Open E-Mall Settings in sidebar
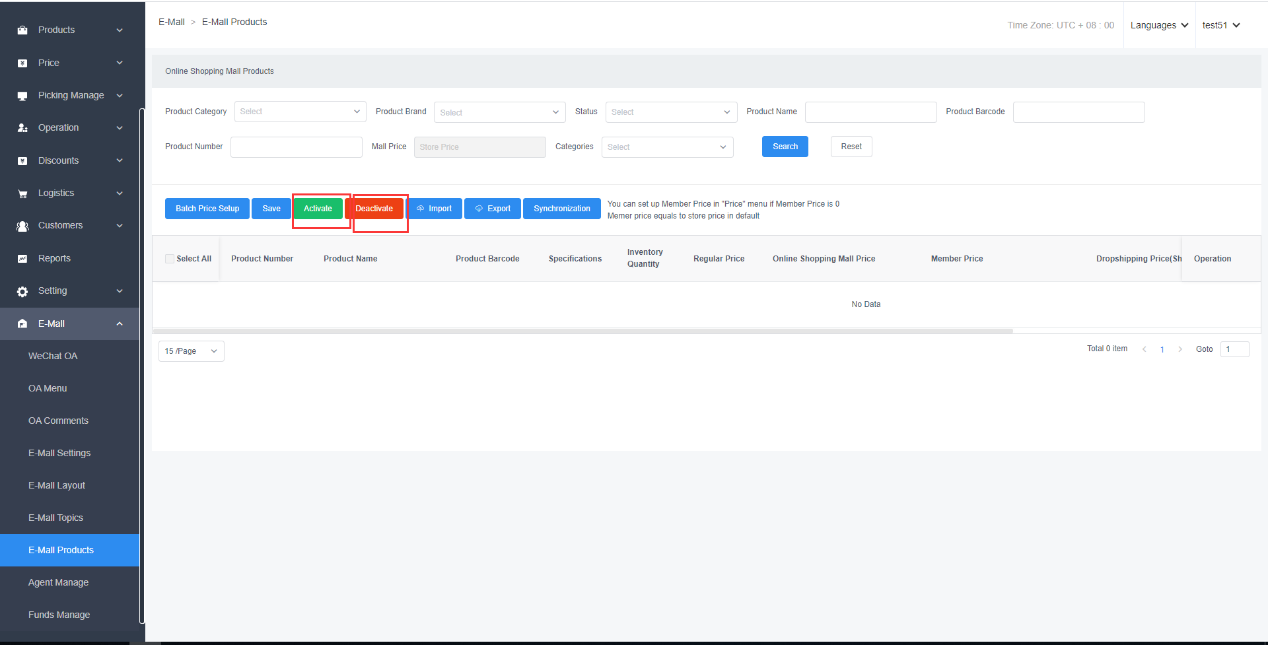Screen dimensions: 1268x645 point(59,453)
